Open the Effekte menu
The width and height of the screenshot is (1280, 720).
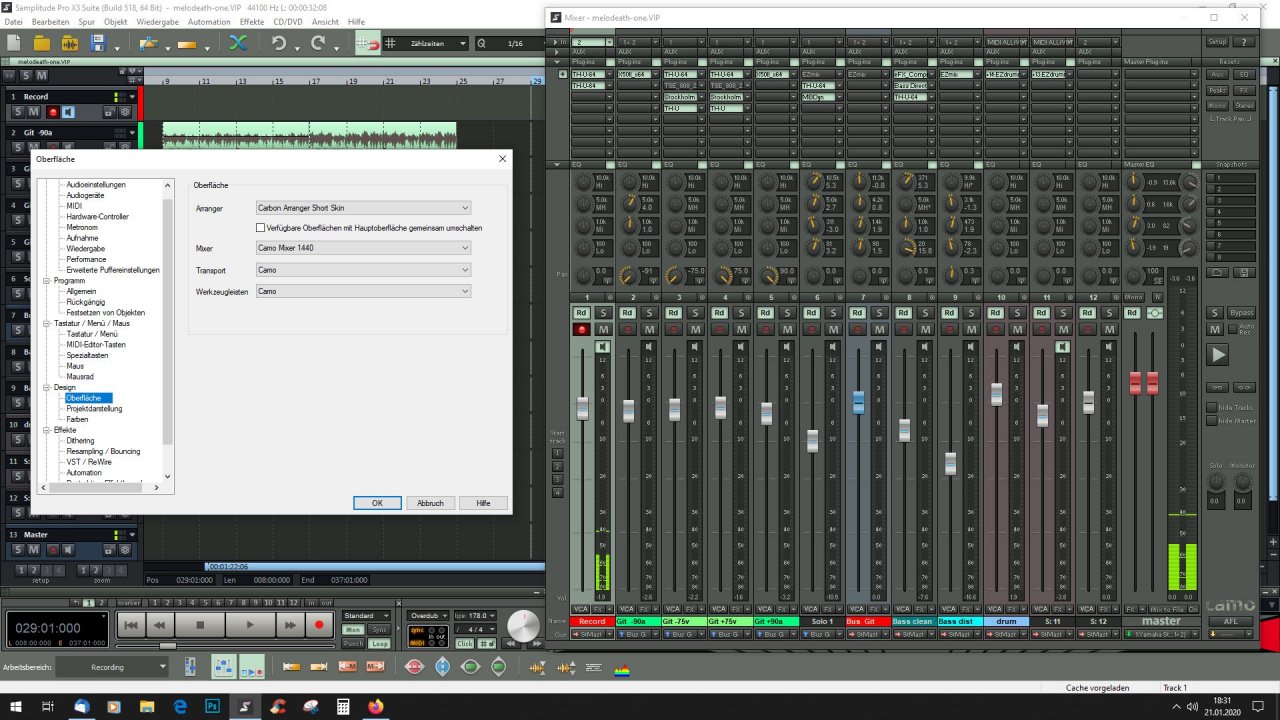[252, 21]
